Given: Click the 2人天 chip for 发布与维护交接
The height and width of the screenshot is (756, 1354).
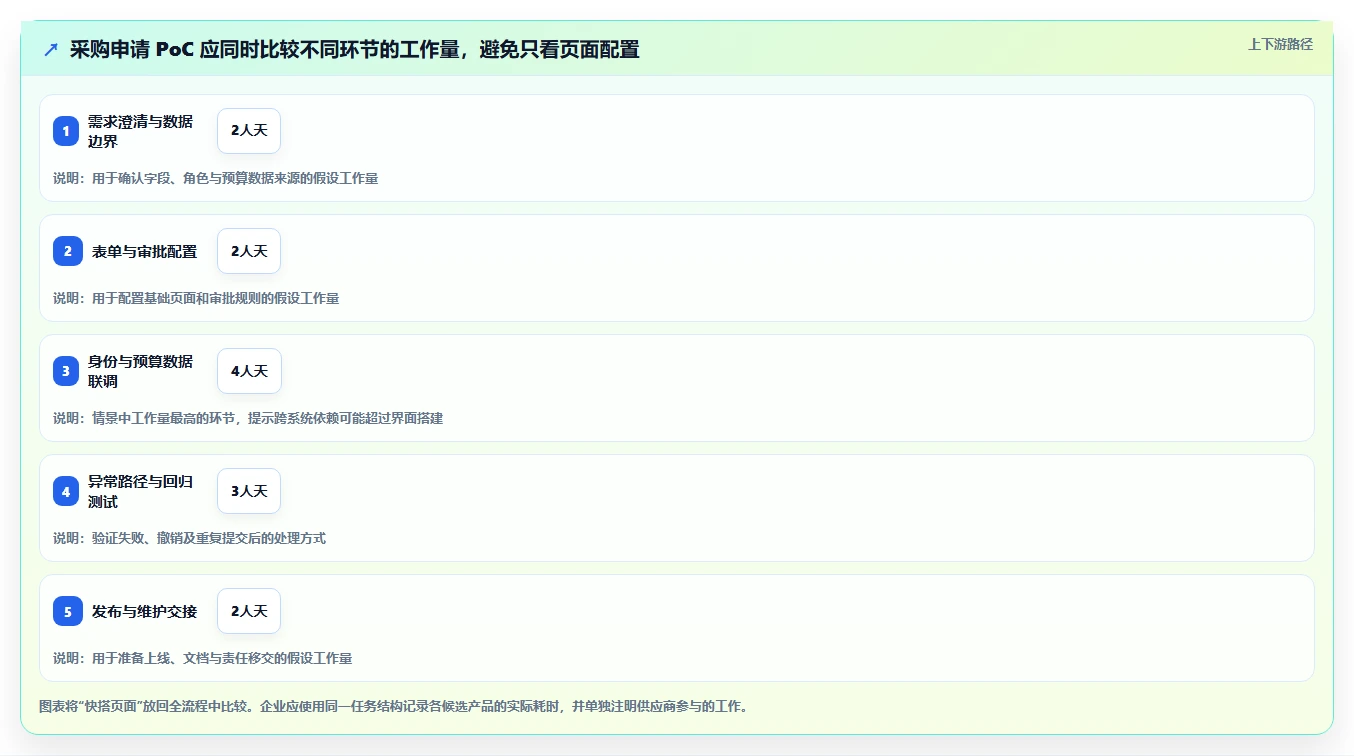Looking at the screenshot, I should 249,611.
